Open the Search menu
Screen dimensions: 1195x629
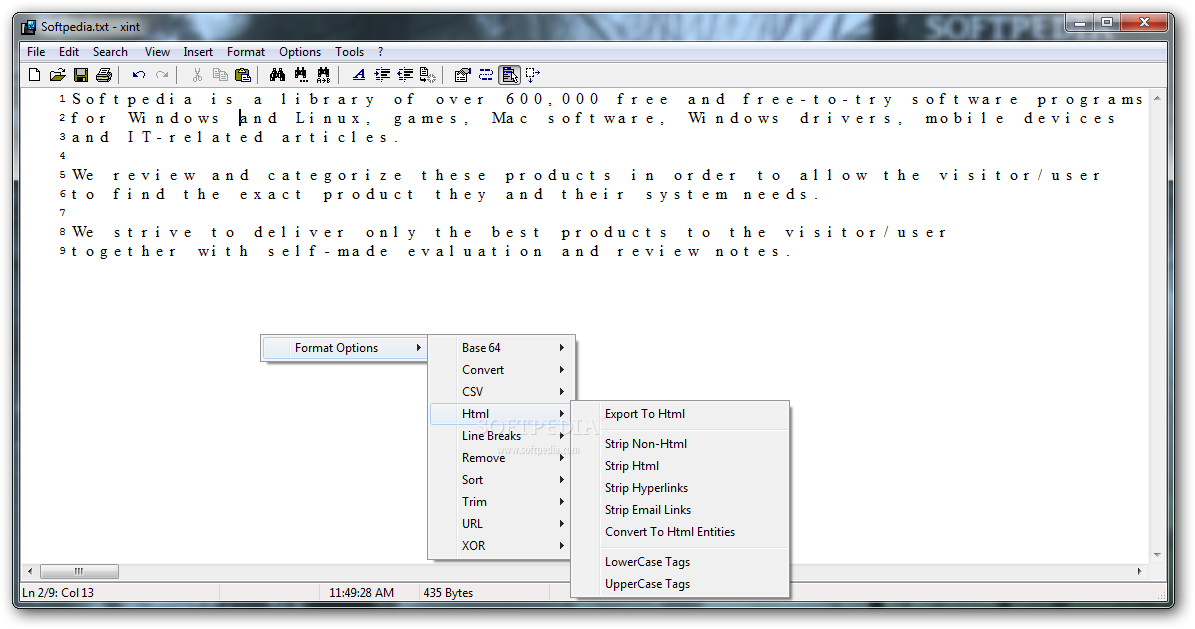point(111,52)
